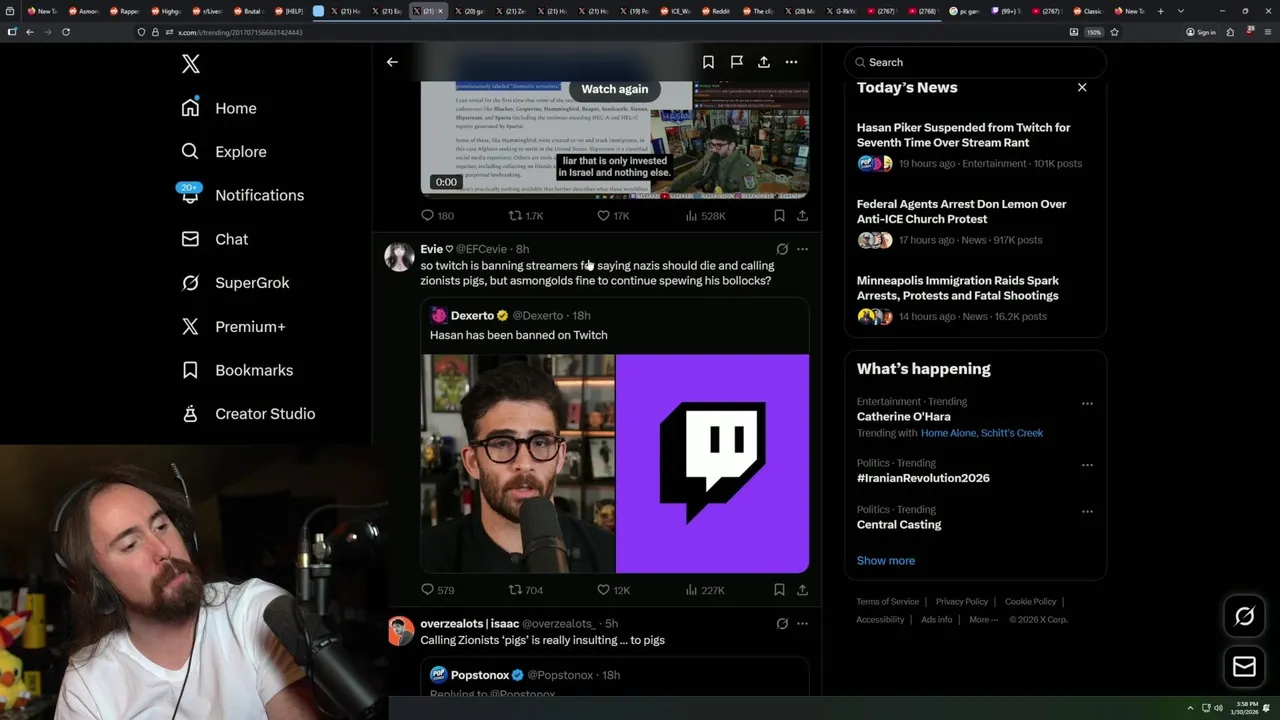Bookmark the post with 528K views

(x=779, y=215)
